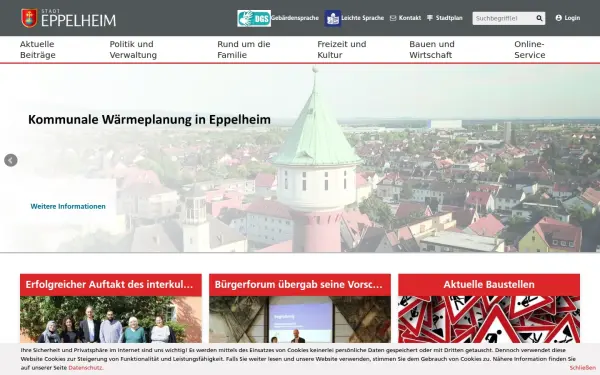The height and width of the screenshot is (375, 600).
Task: Click the construction signs thumbnail
Action: (x=489, y=319)
